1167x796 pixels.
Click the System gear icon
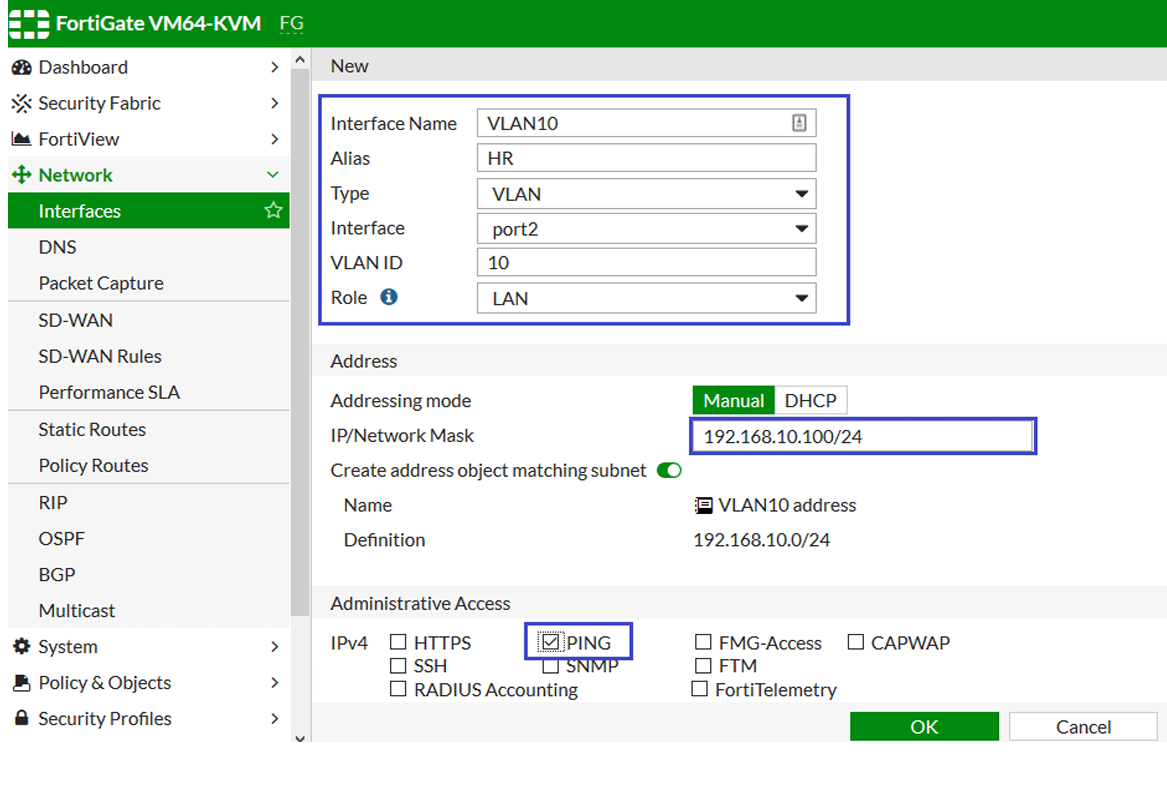click(22, 646)
